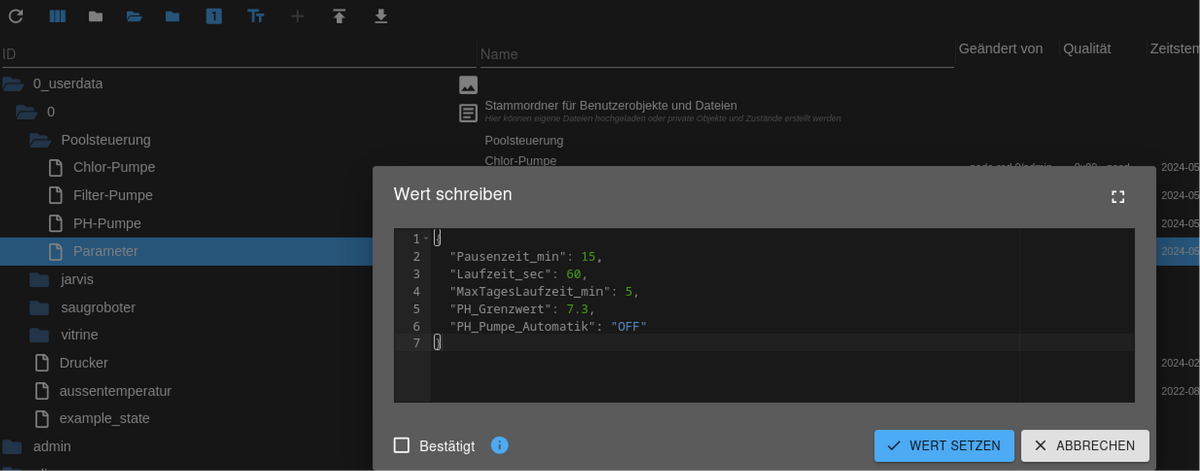Click the download arrow toolbar icon
This screenshot has width=1200, height=471.
[x=380, y=16]
